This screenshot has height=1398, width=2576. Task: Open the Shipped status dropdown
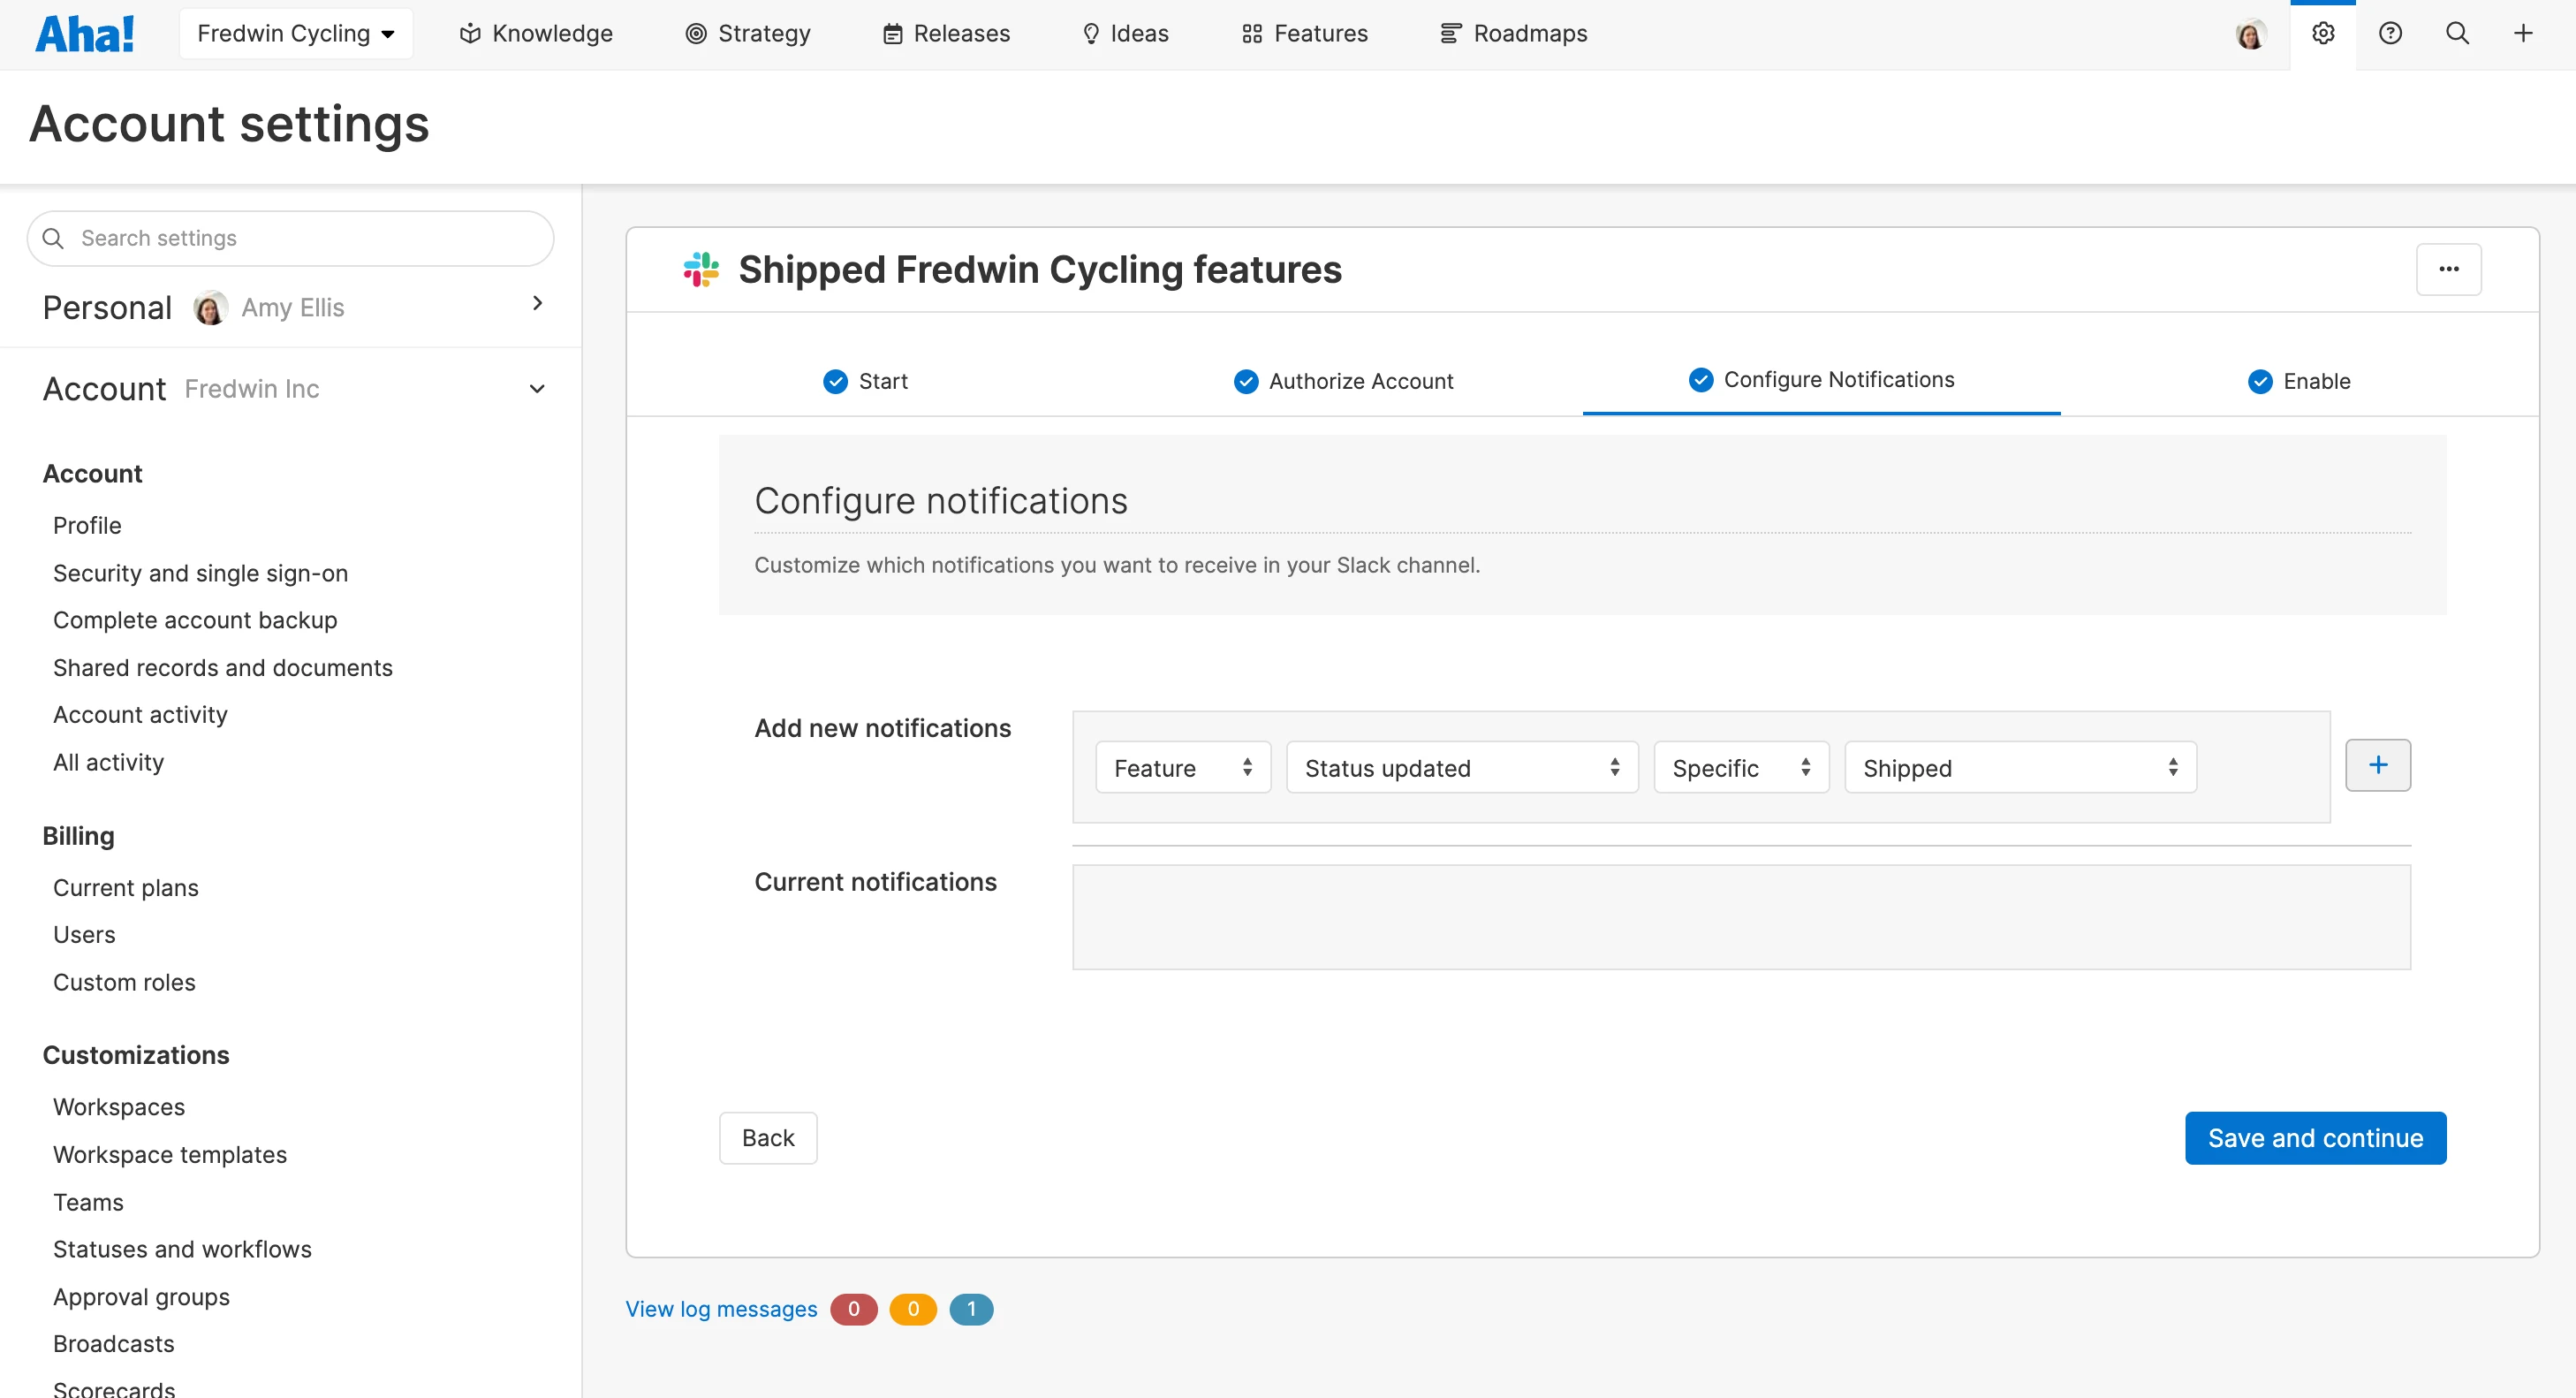tap(2019, 768)
